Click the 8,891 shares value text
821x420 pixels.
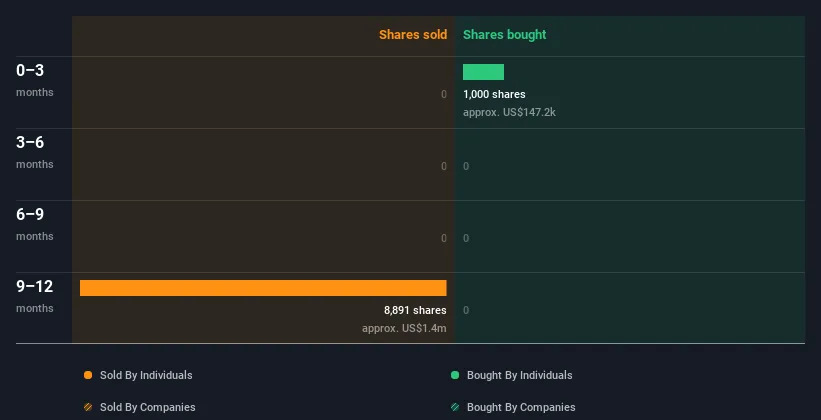click(x=415, y=310)
